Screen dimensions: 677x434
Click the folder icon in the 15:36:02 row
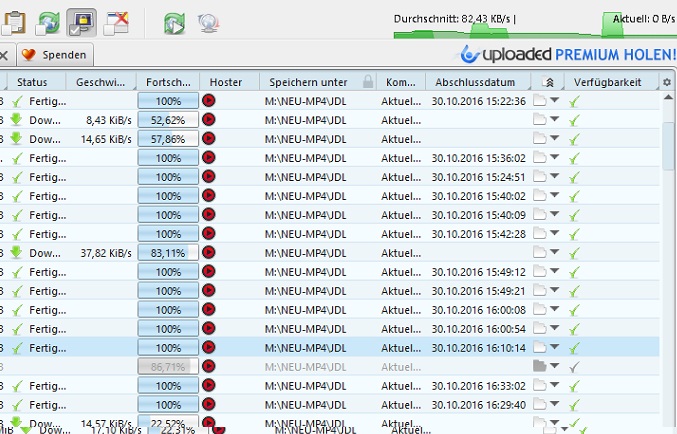point(540,158)
